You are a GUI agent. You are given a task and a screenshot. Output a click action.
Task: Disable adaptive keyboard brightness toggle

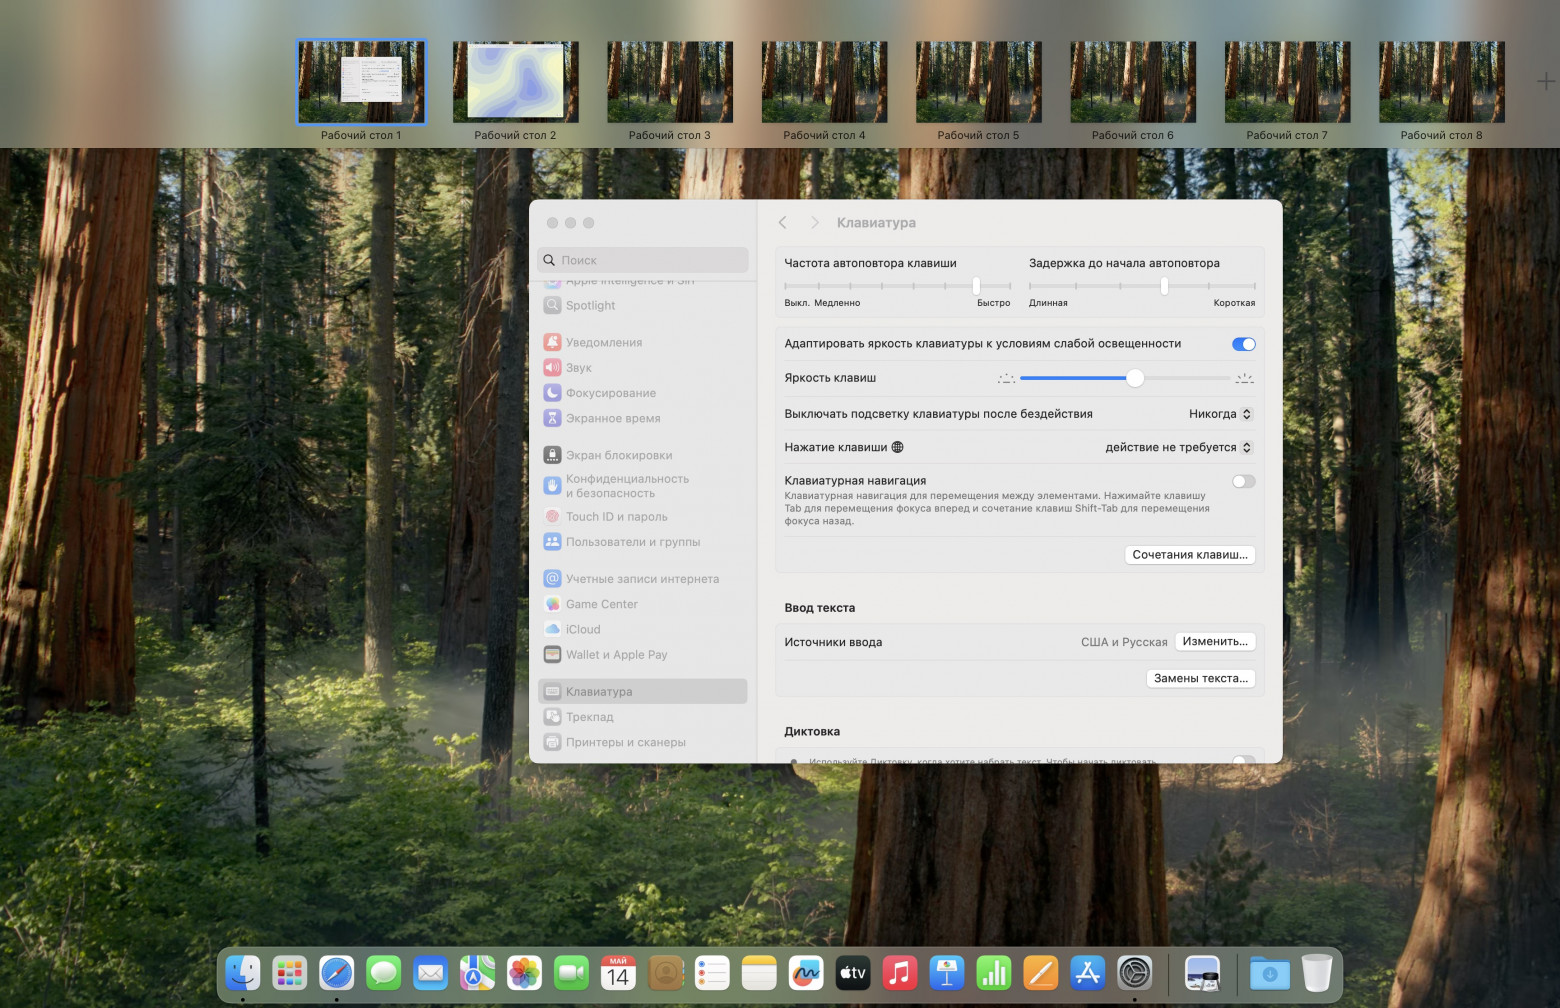pyautogui.click(x=1242, y=343)
